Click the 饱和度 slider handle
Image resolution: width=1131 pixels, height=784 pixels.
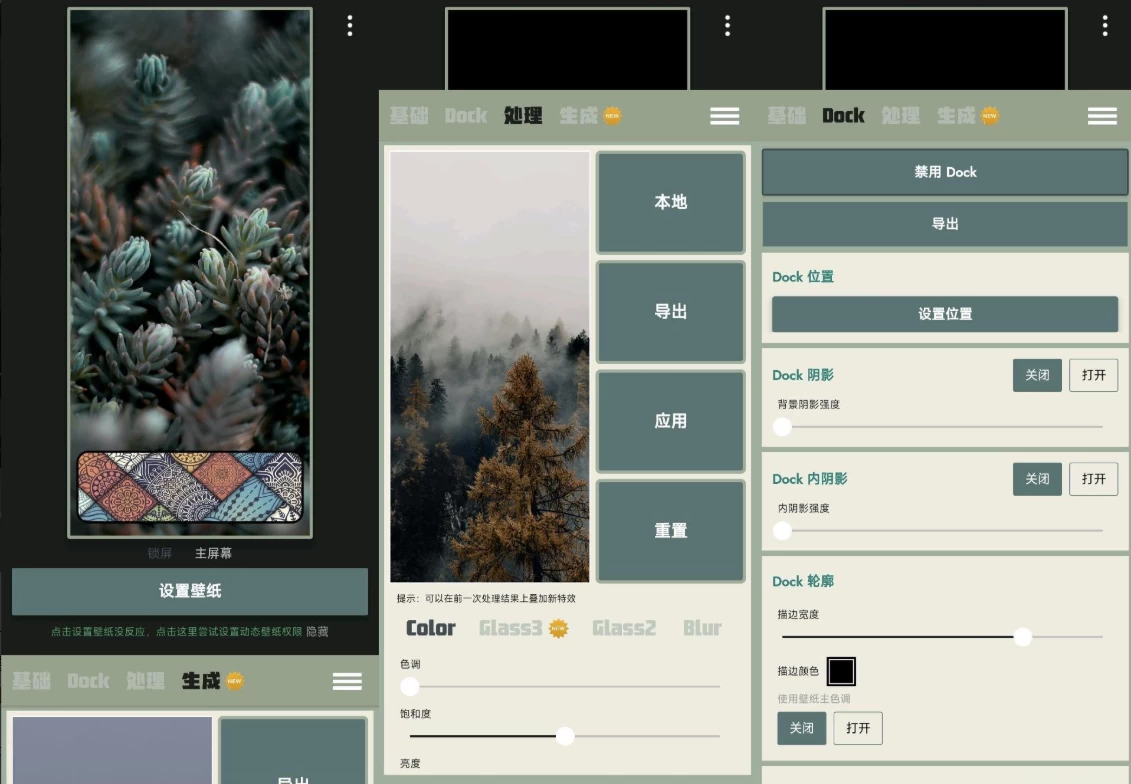(x=565, y=736)
